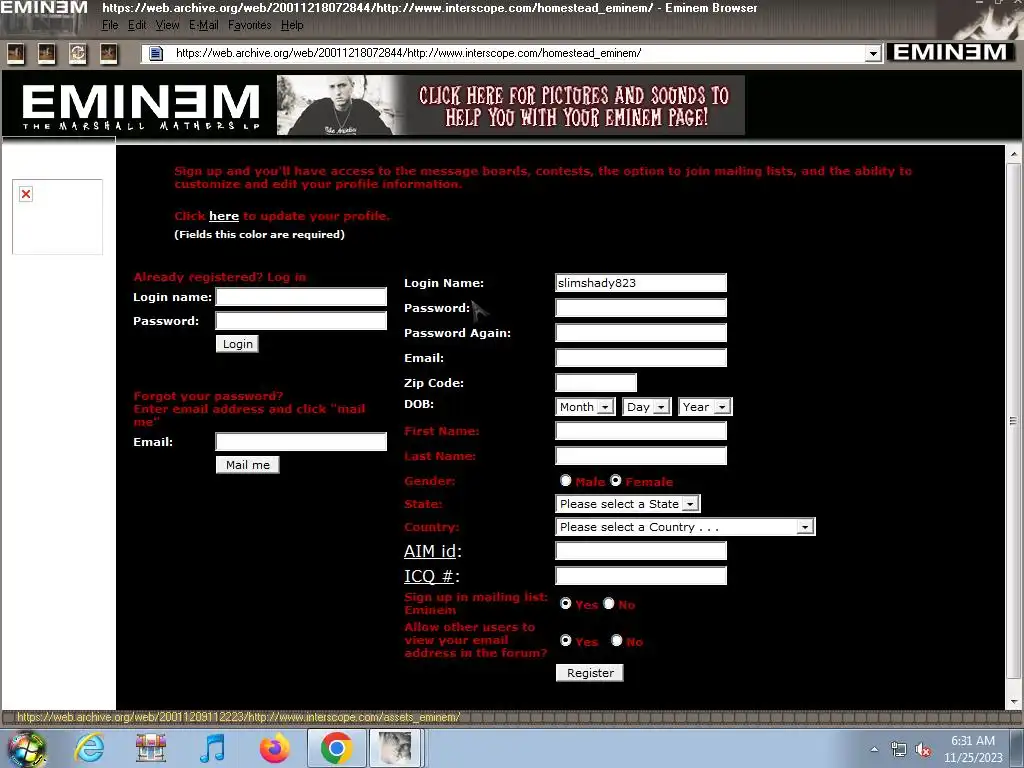Click the Password Again field

click(641, 332)
